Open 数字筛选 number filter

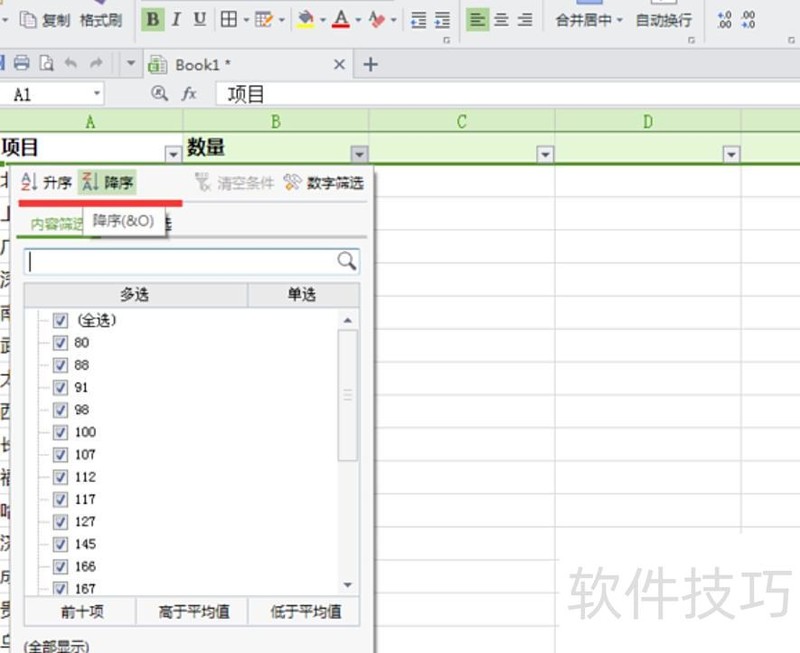pos(323,183)
